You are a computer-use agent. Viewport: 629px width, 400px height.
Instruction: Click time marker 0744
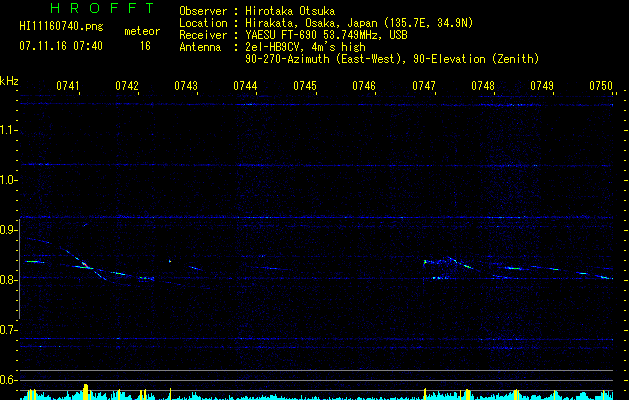click(x=246, y=86)
